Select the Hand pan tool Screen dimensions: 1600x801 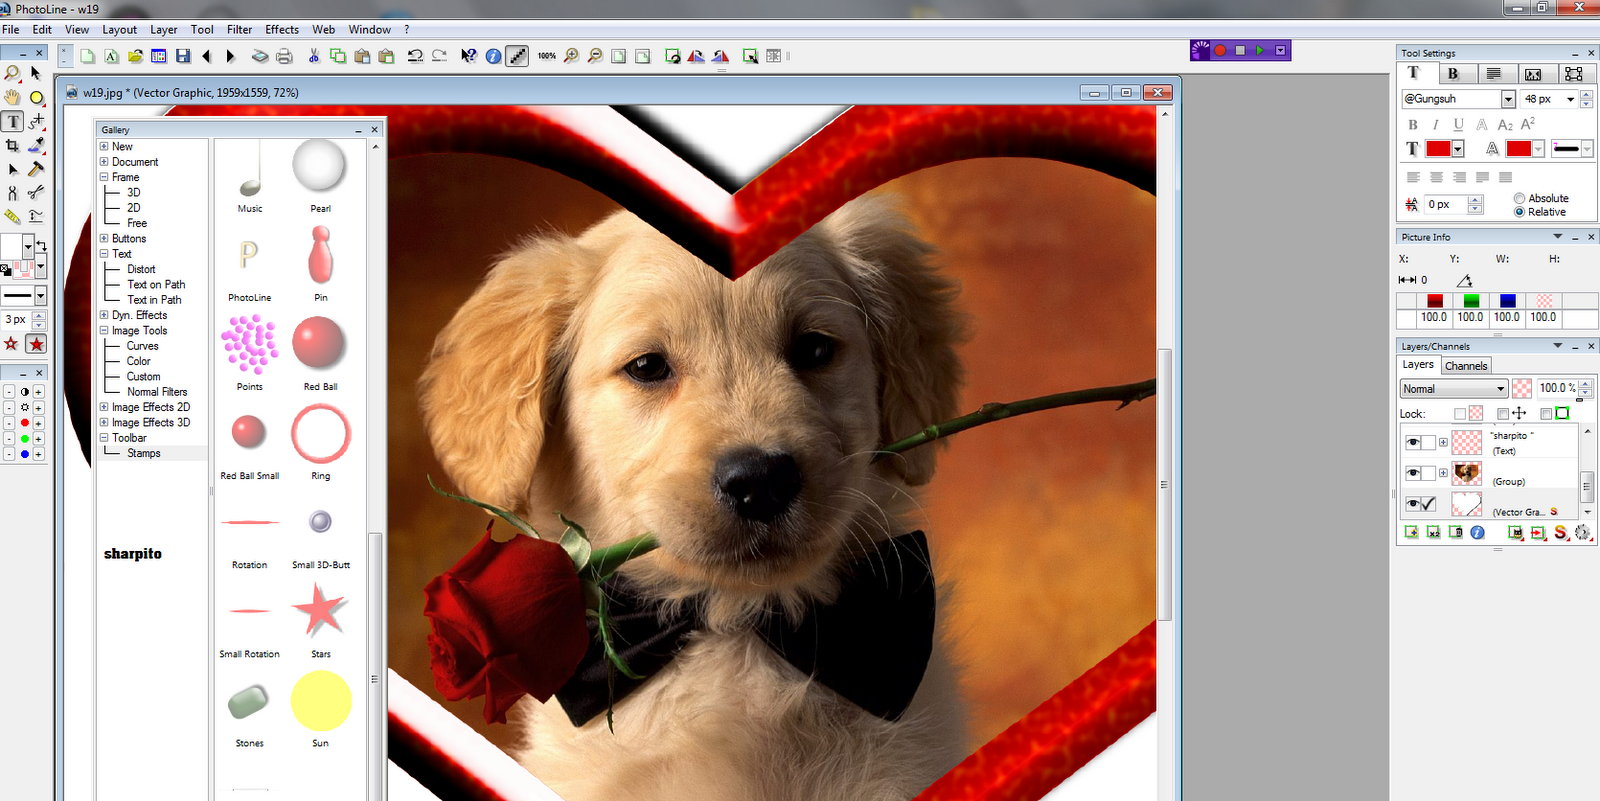pos(12,97)
